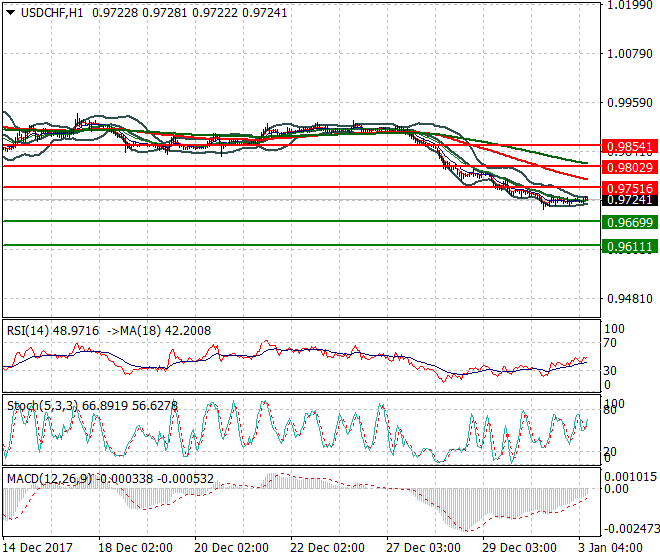Select the 29 Dec 03:00 time axis label
Image resolution: width=660 pixels, height=560 pixels.
(519, 548)
